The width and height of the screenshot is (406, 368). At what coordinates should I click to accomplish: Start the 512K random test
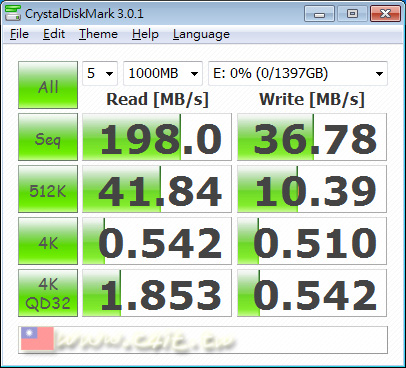(48, 189)
